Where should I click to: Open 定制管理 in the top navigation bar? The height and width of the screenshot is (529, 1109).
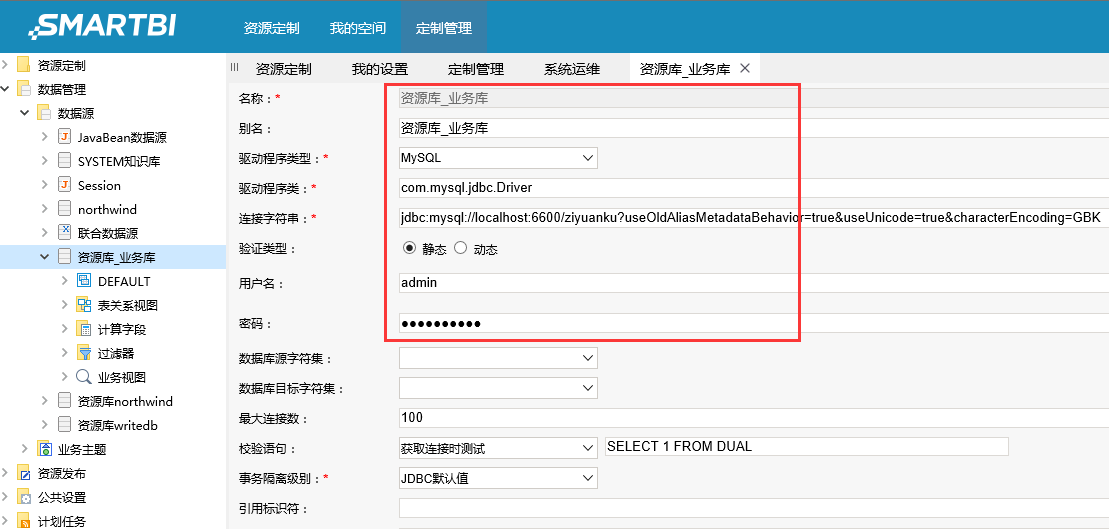pos(443,28)
